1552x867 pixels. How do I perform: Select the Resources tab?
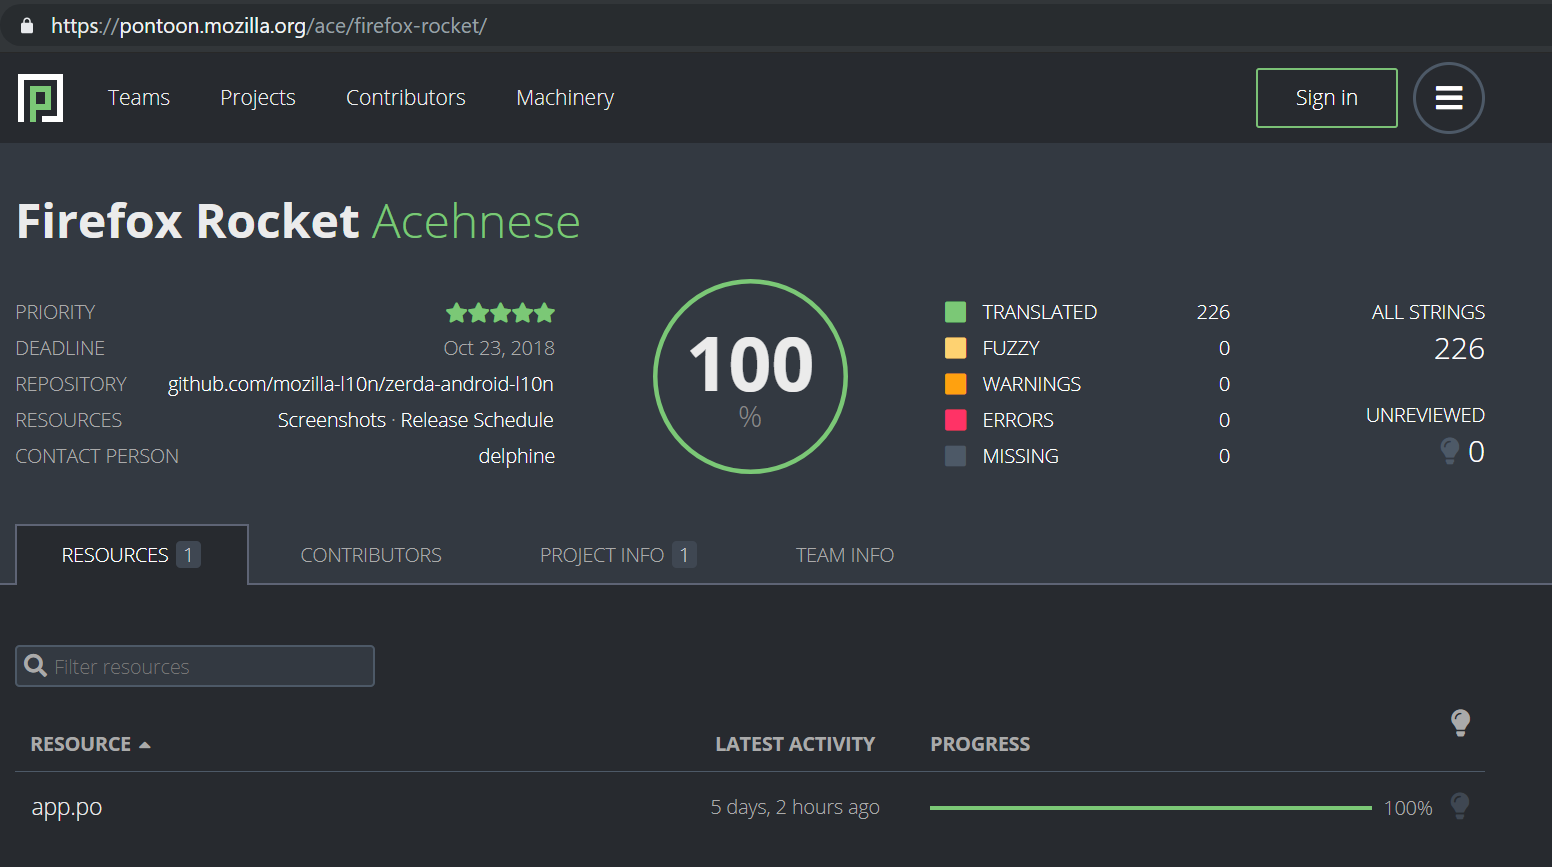click(x=132, y=555)
